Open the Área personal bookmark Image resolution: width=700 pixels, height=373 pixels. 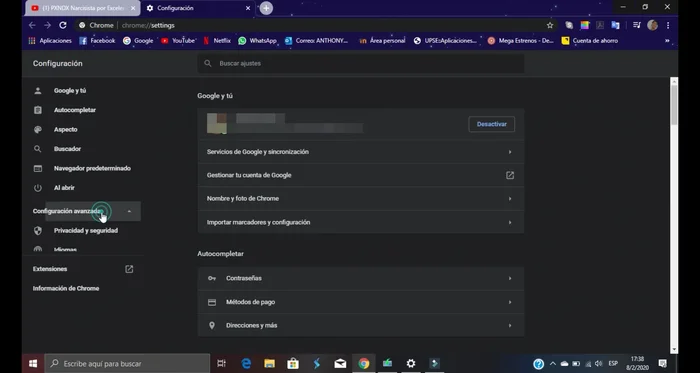[382, 41]
